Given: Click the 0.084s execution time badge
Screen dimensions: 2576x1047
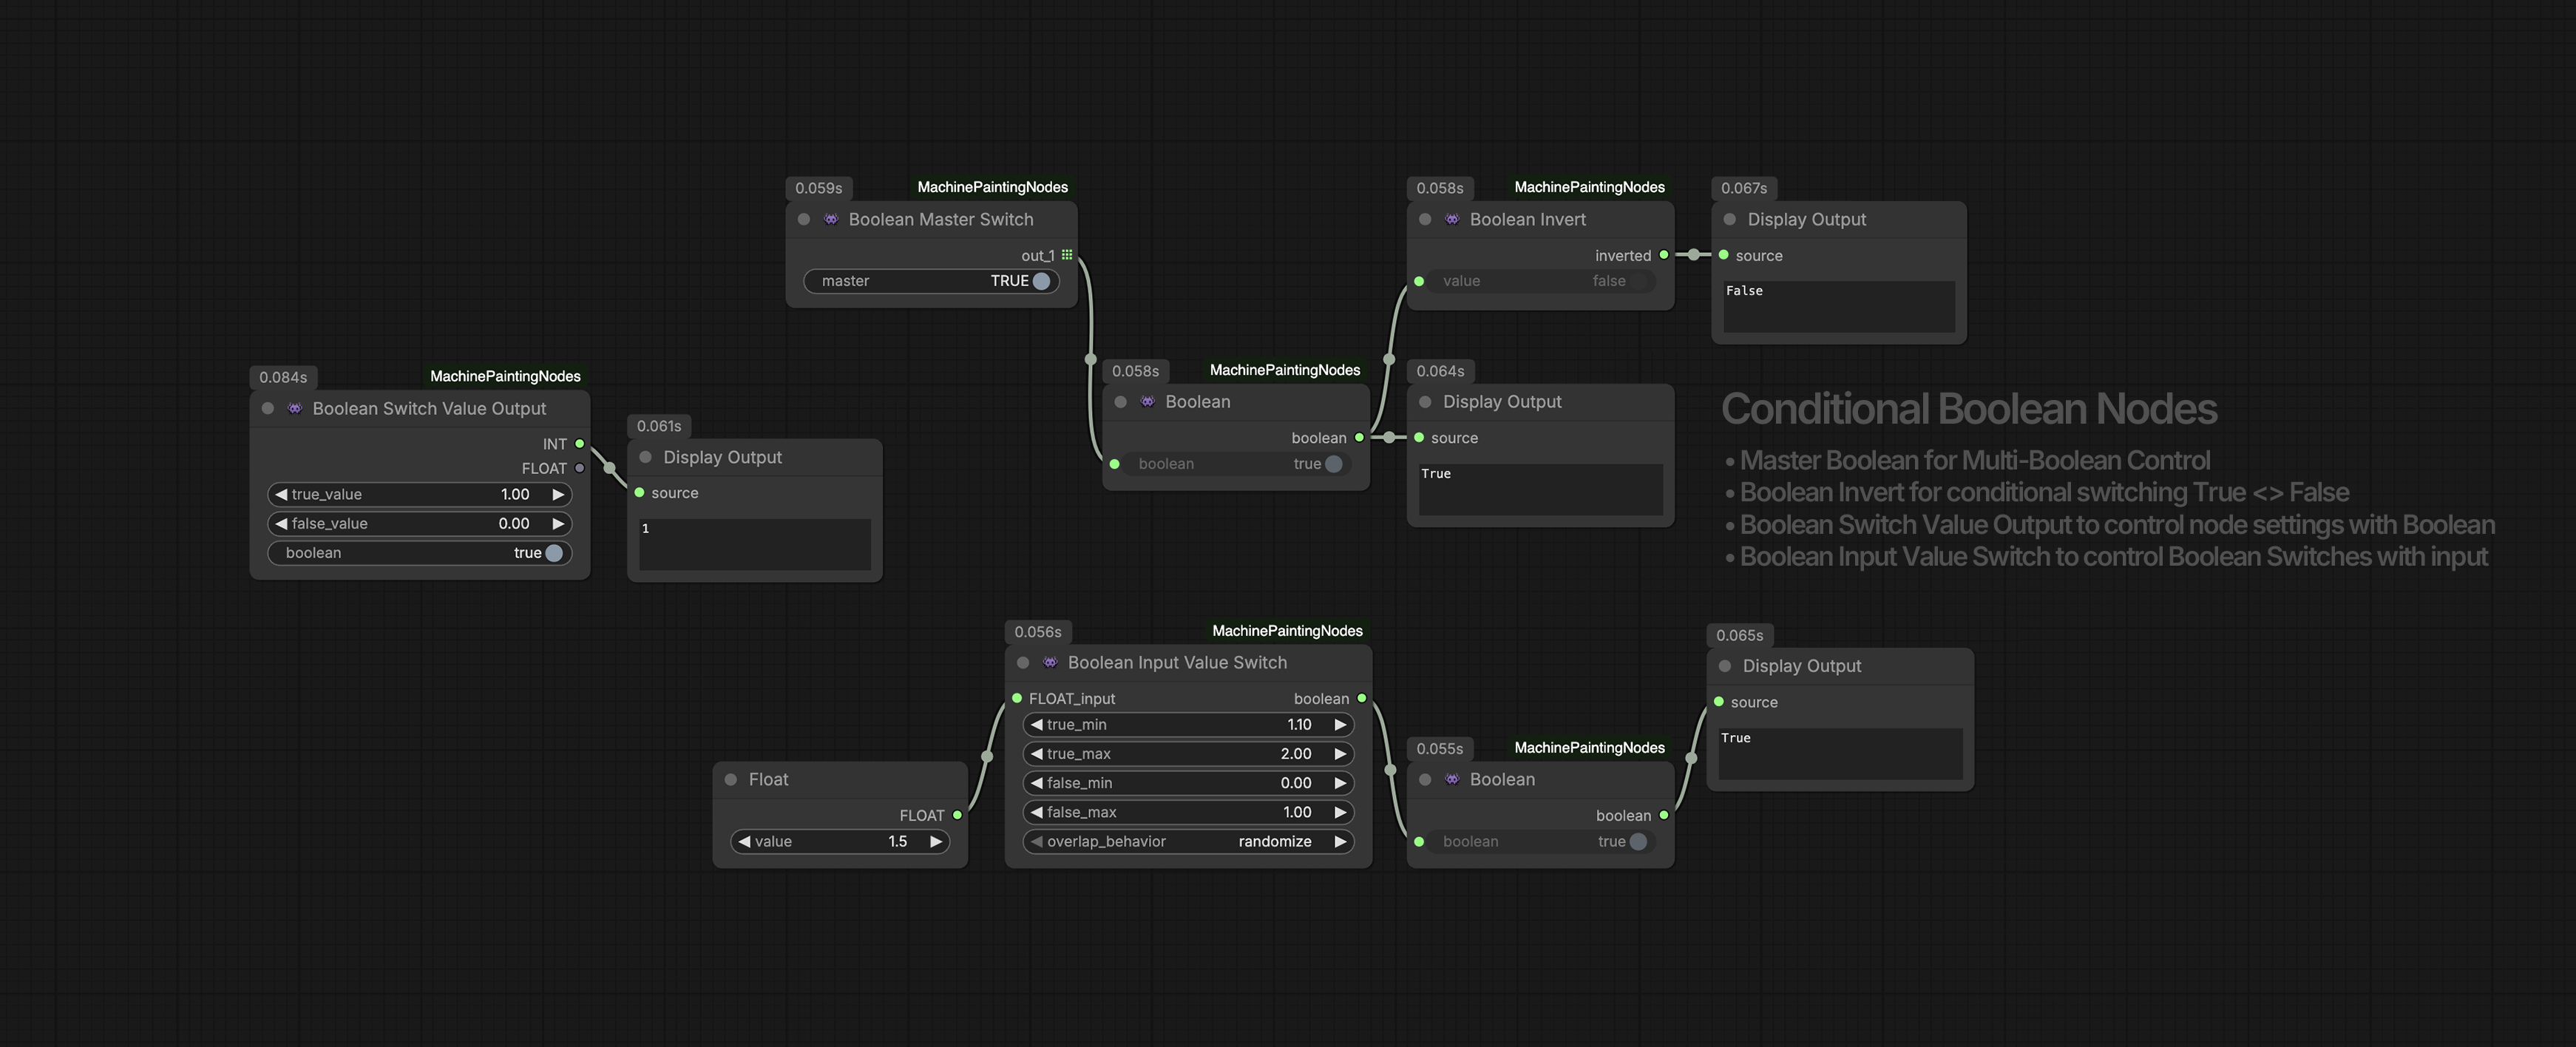Looking at the screenshot, I should [x=283, y=377].
